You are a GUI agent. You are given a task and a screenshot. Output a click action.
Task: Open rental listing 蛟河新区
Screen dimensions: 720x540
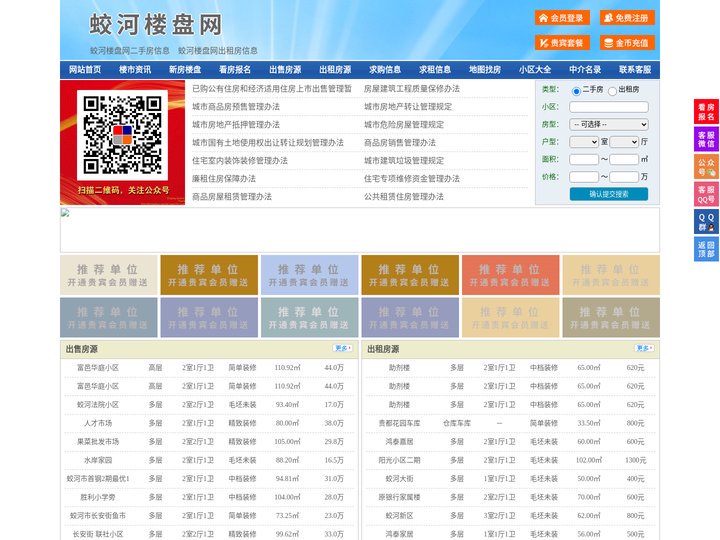coord(399,516)
